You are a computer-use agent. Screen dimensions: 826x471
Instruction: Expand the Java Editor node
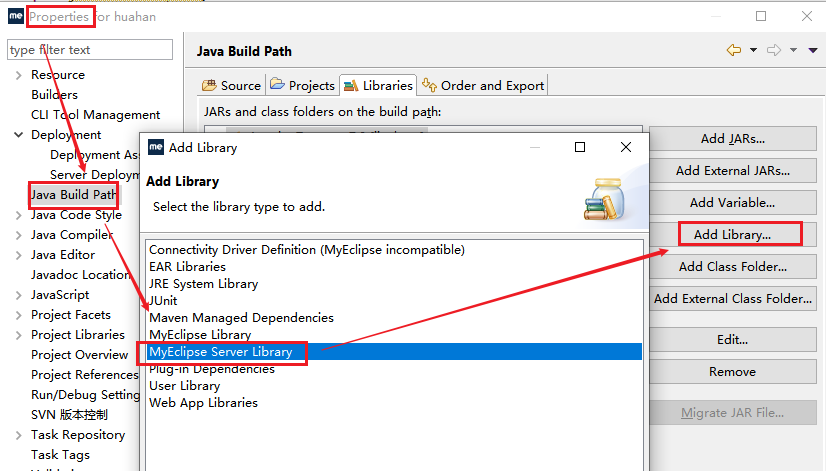pos(19,256)
